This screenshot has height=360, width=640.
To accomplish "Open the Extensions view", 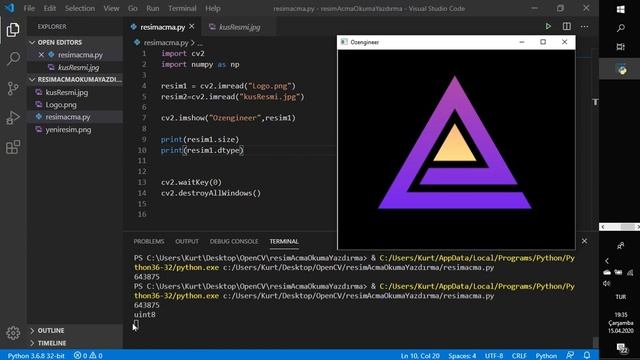I will [13, 147].
